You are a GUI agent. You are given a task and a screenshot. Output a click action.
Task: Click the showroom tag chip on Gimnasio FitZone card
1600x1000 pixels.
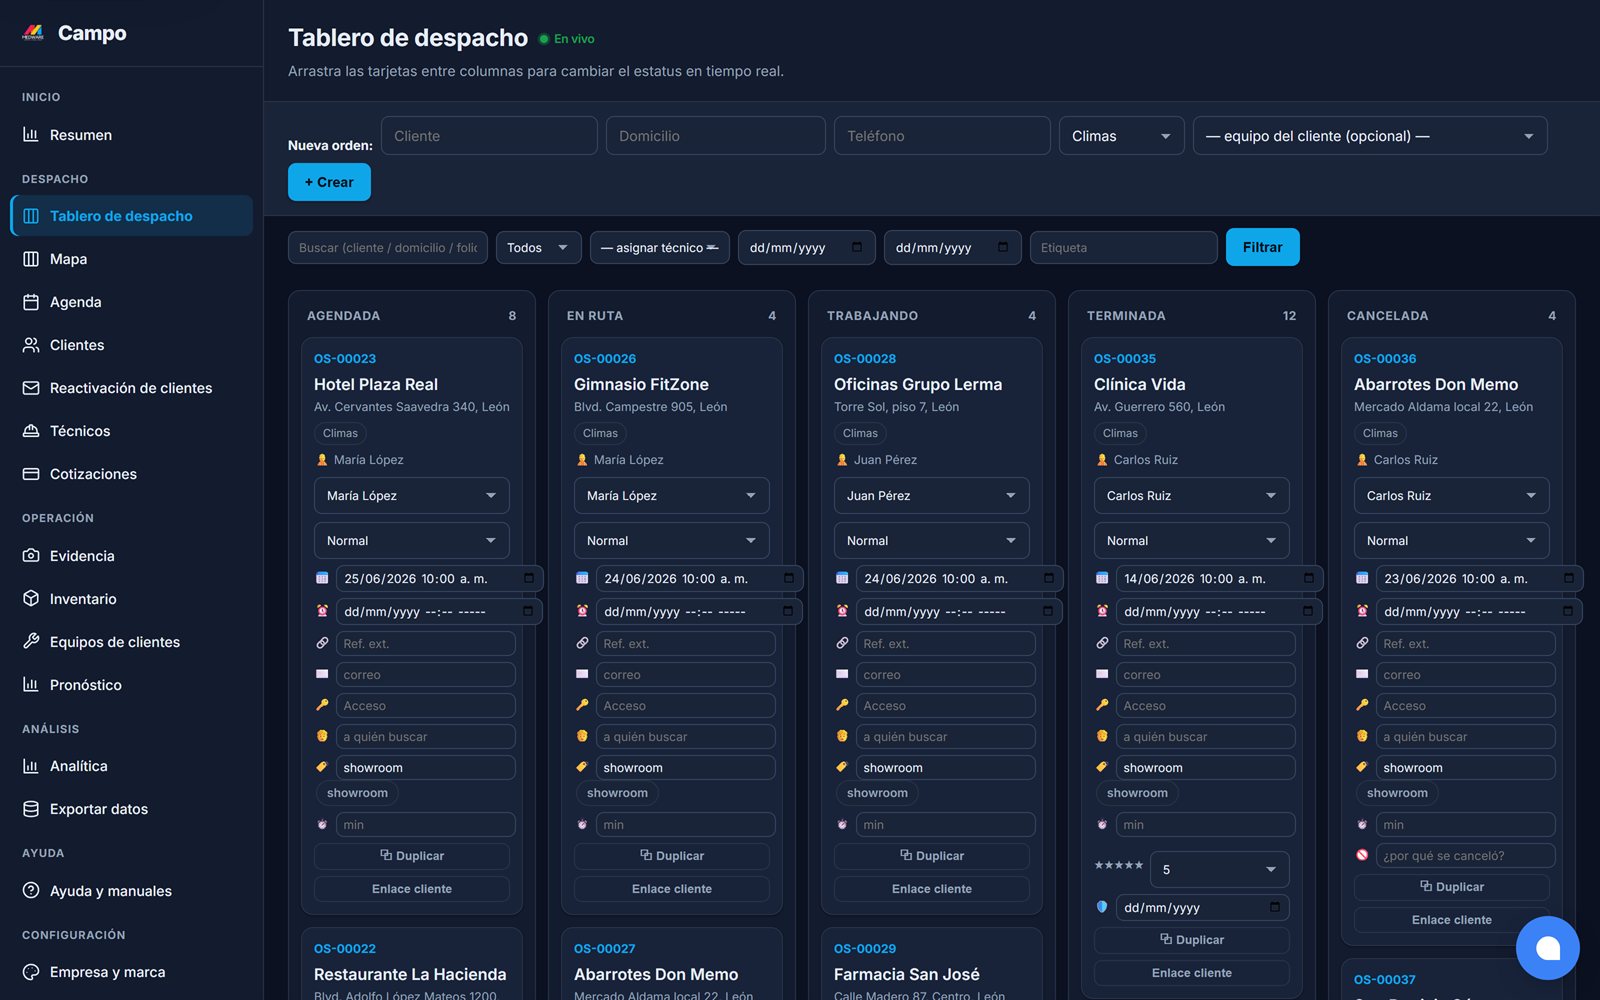pos(617,793)
